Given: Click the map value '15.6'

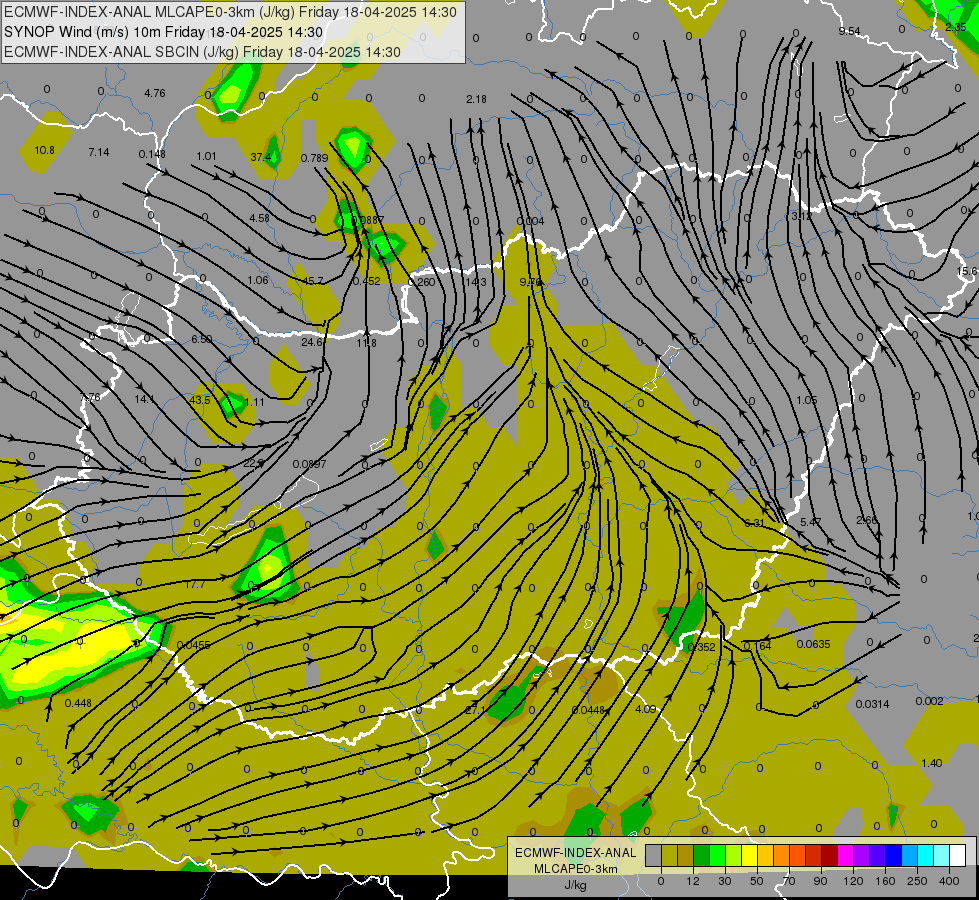Looking at the screenshot, I should pyautogui.click(x=967, y=271).
